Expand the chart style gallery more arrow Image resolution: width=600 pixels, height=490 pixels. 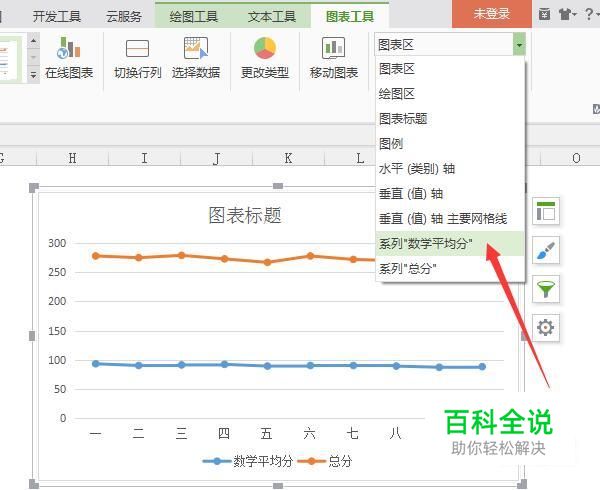click(x=34, y=75)
